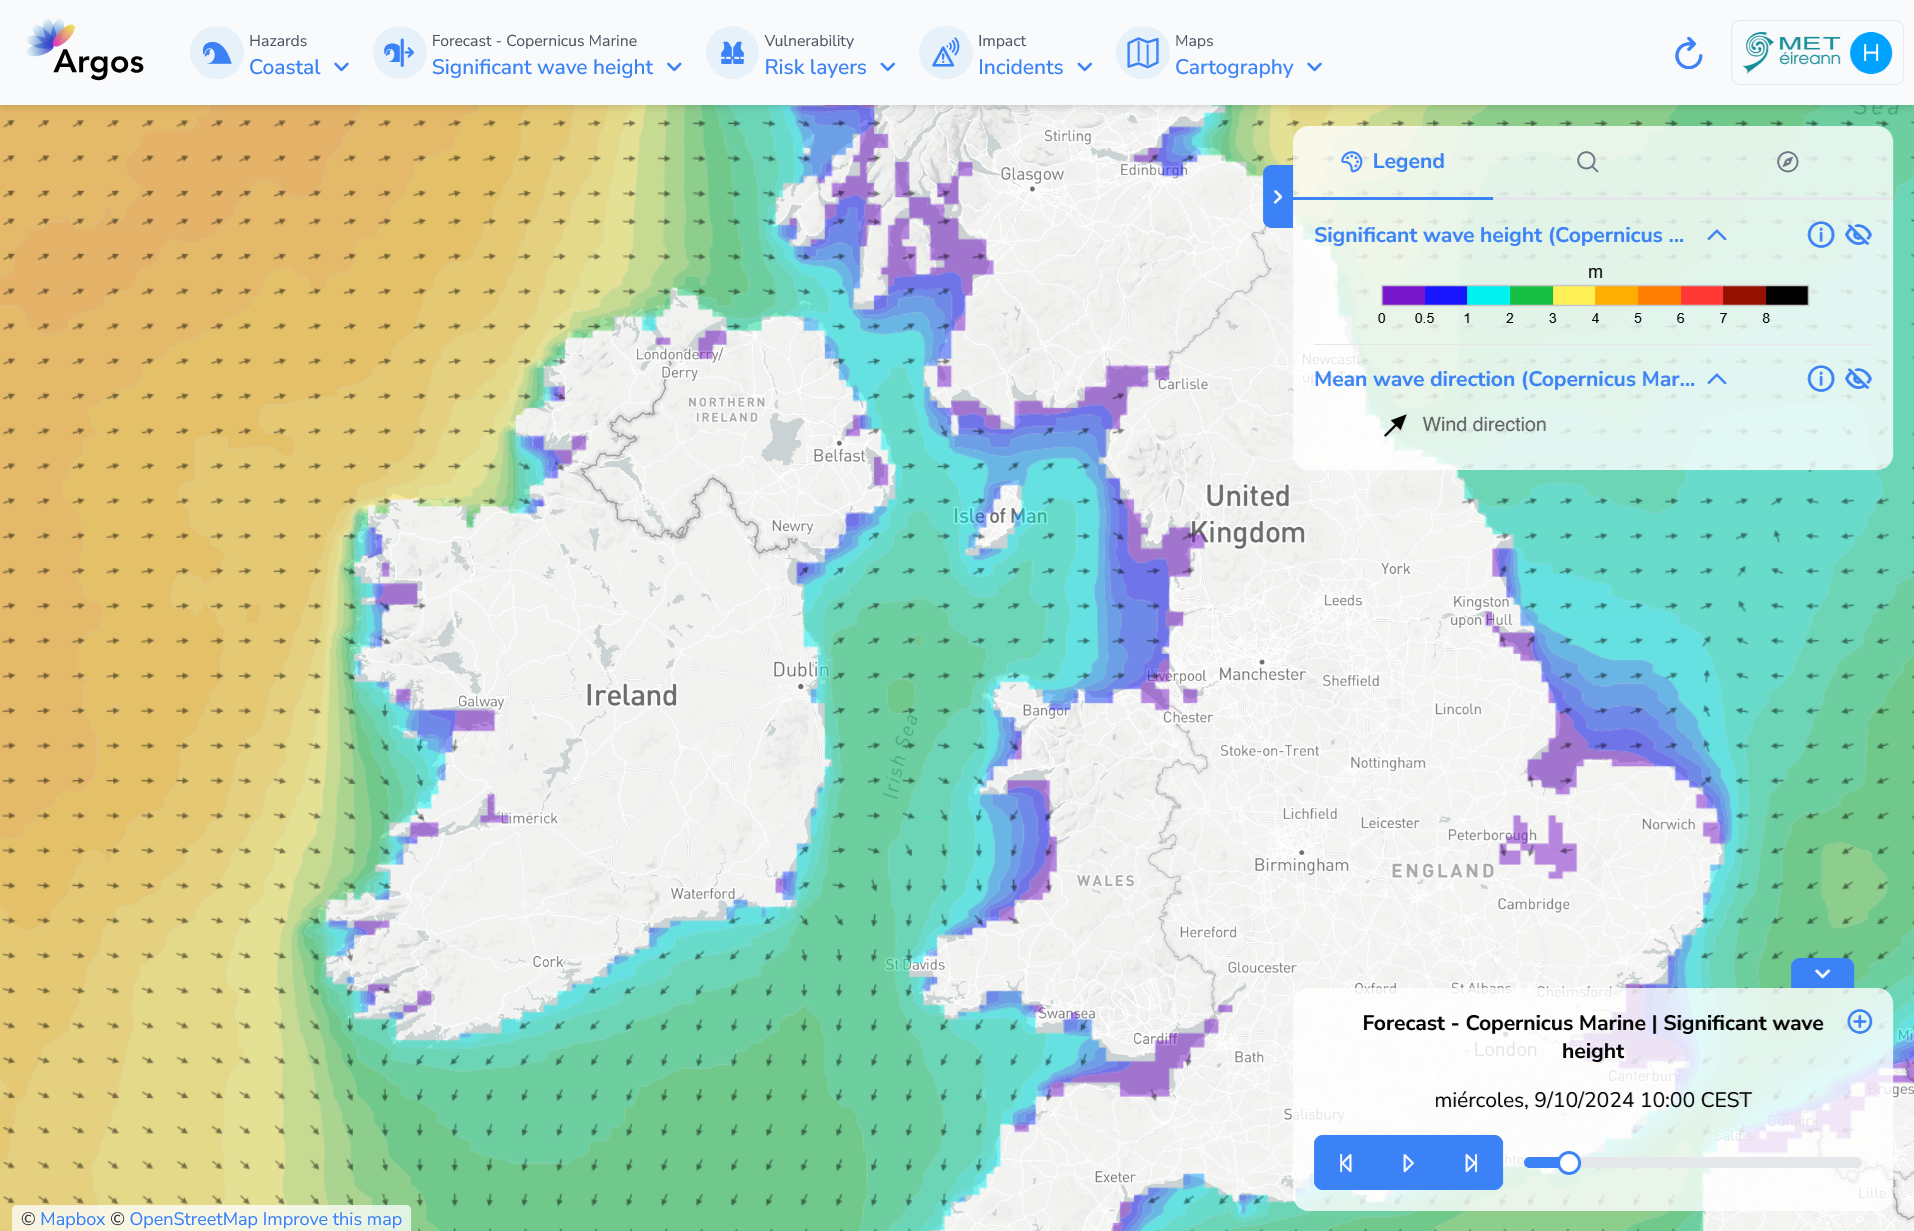Open the Incidents dropdown

pyautogui.click(x=1036, y=67)
